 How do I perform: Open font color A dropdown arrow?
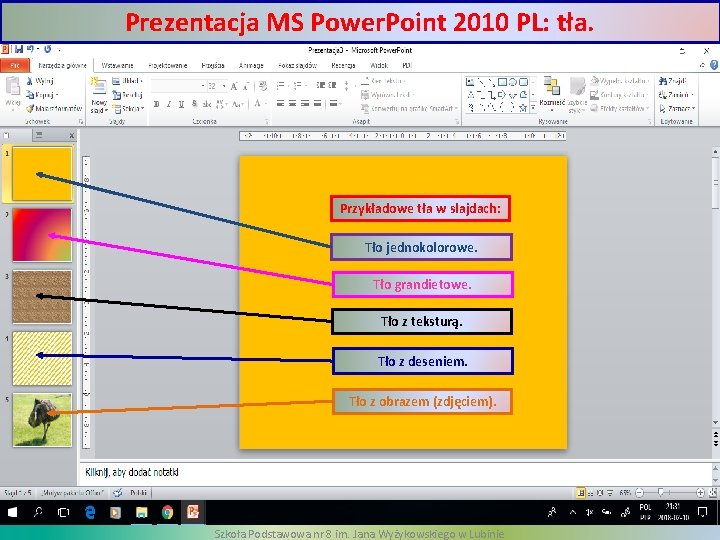tap(266, 104)
